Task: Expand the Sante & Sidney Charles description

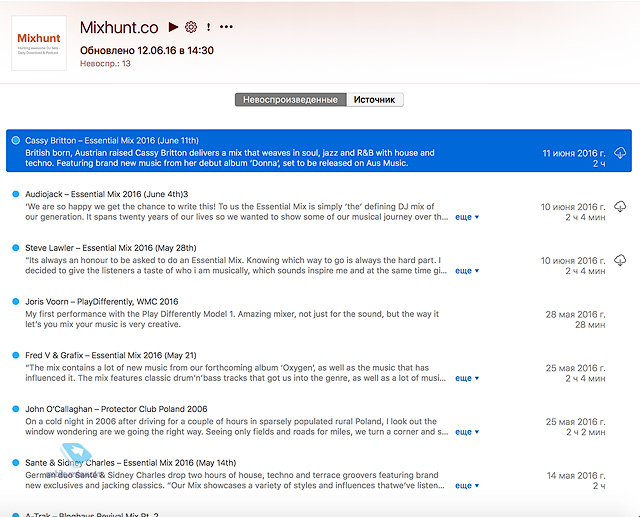Action: 467,486
